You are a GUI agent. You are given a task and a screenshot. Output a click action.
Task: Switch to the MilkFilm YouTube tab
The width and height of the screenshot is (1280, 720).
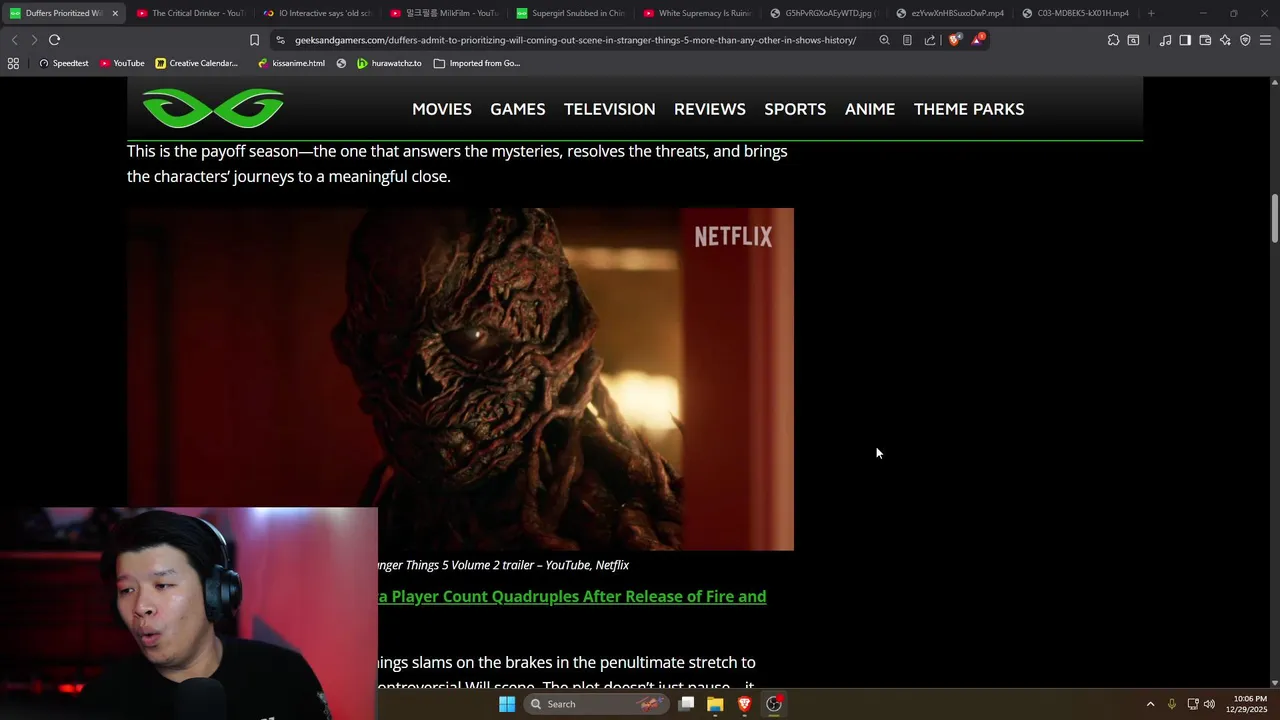pyautogui.click(x=444, y=13)
